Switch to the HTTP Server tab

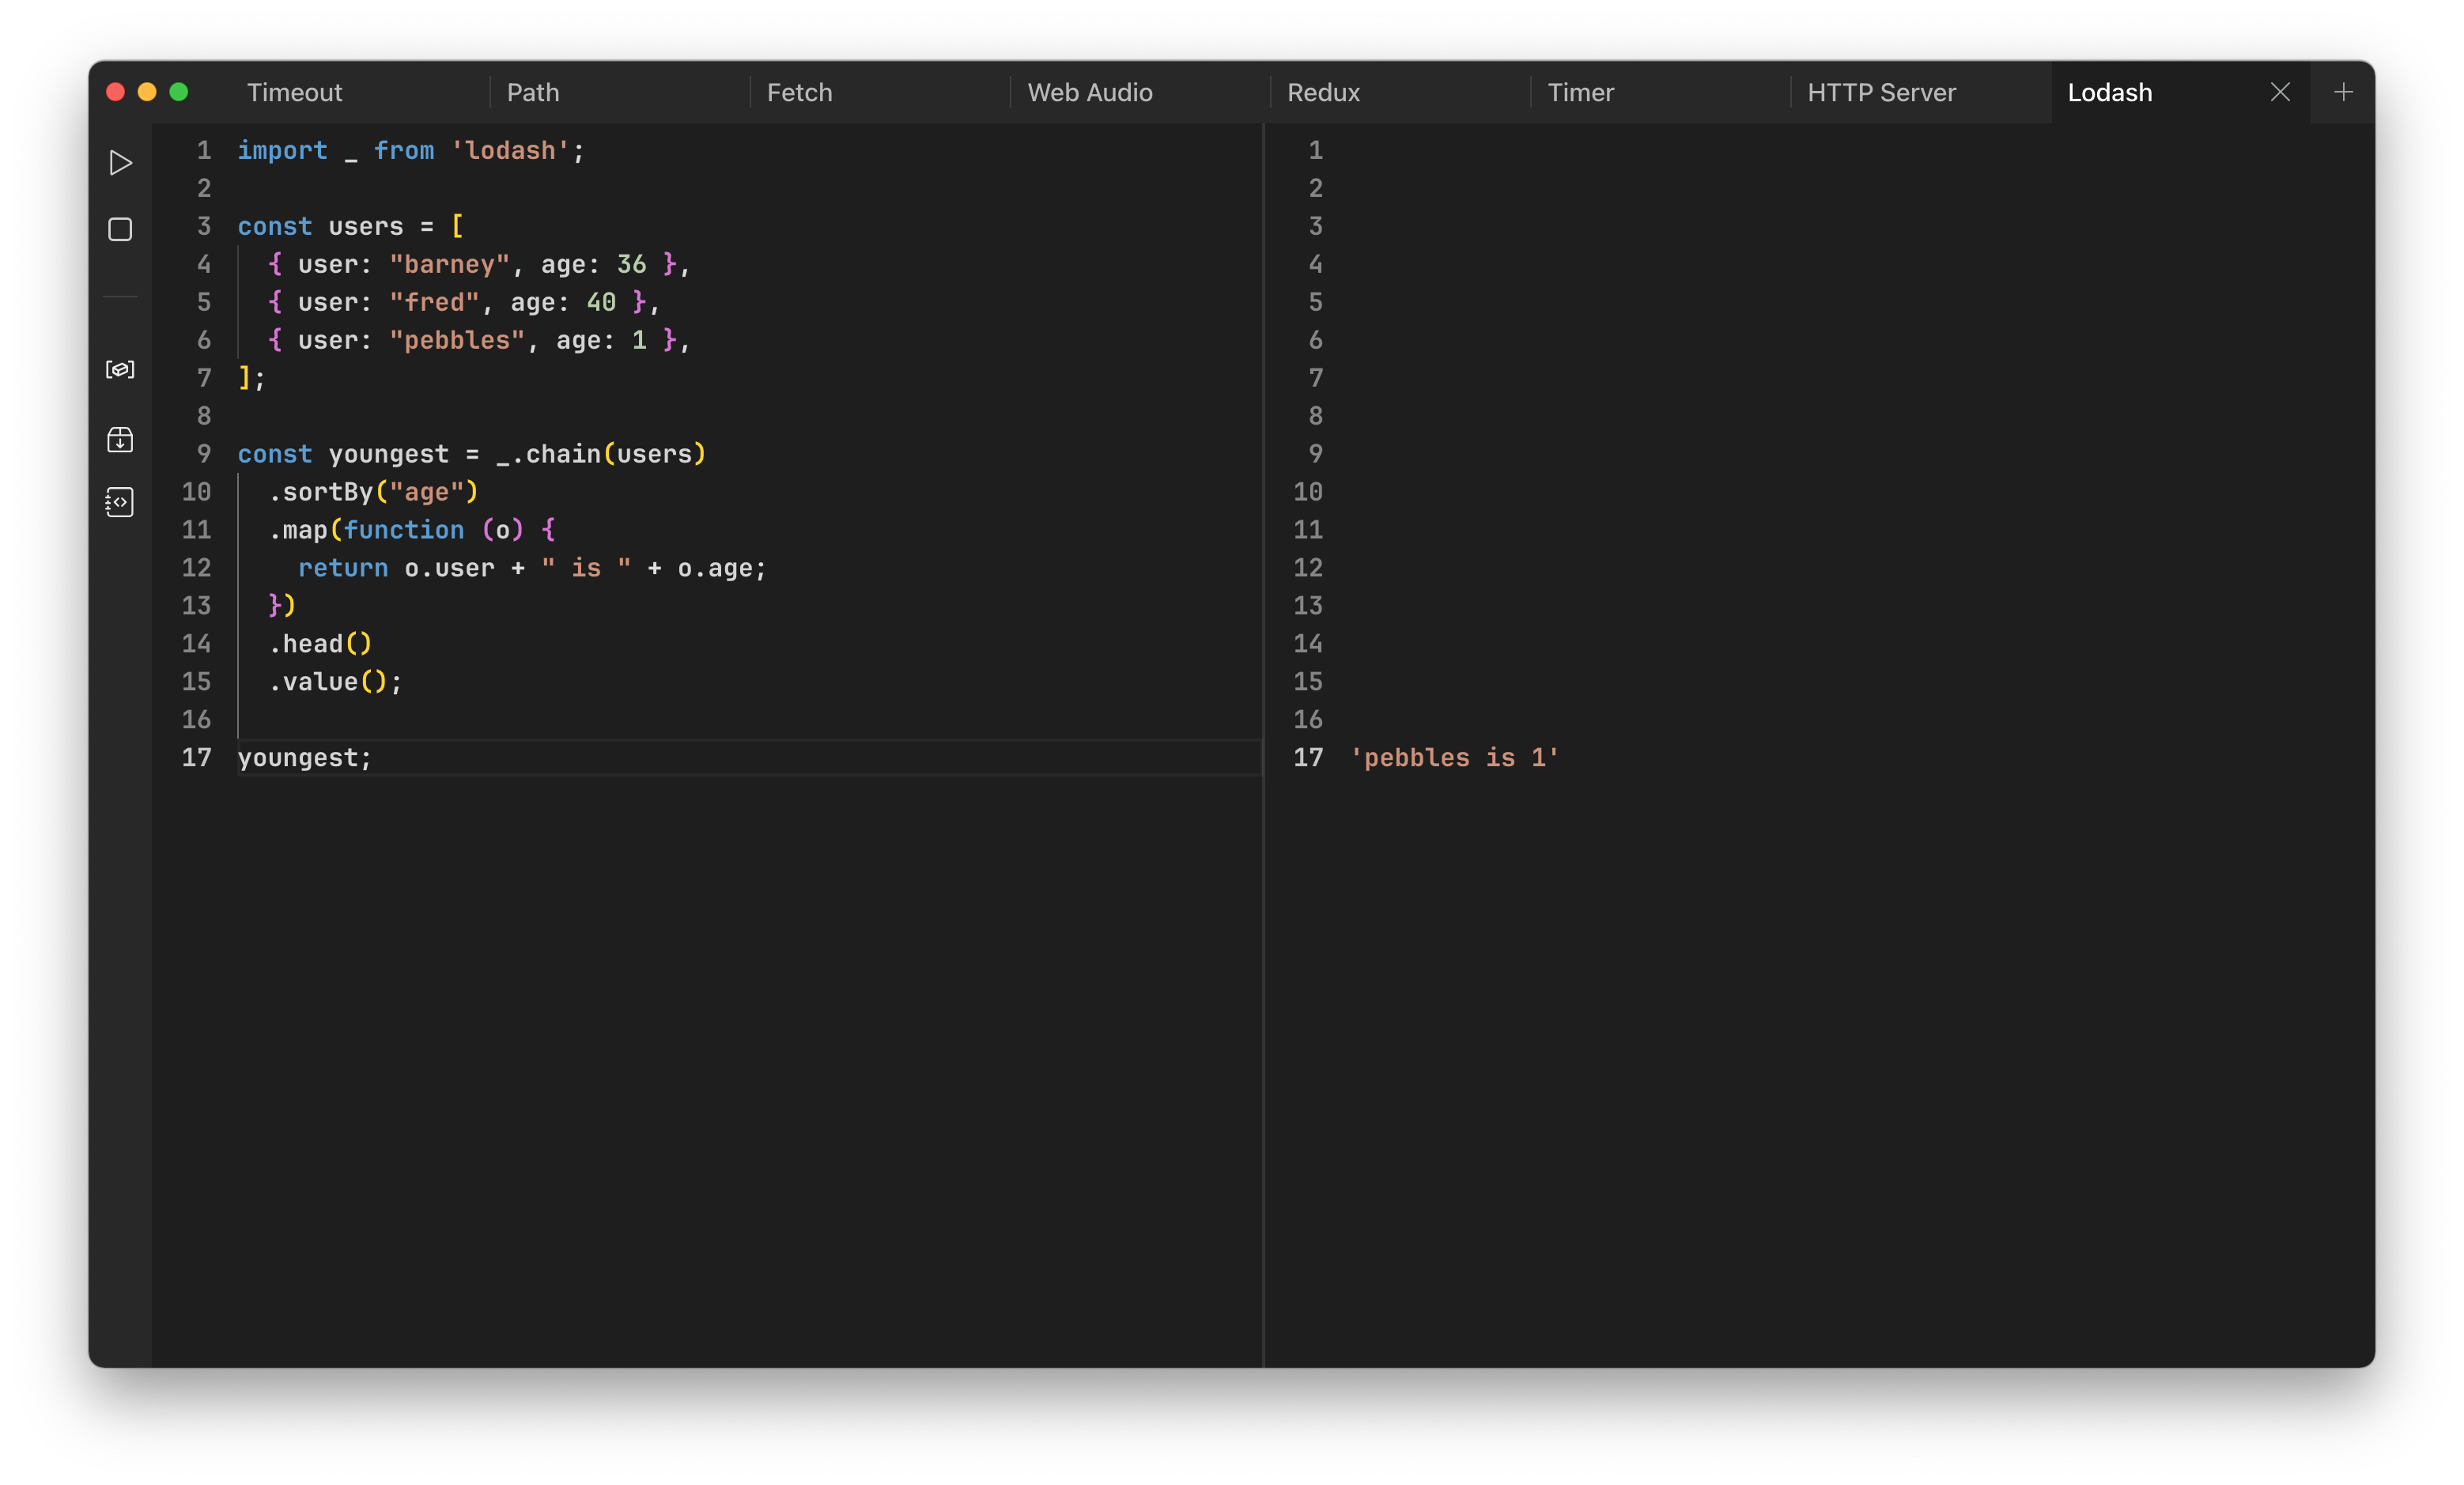click(x=1881, y=93)
